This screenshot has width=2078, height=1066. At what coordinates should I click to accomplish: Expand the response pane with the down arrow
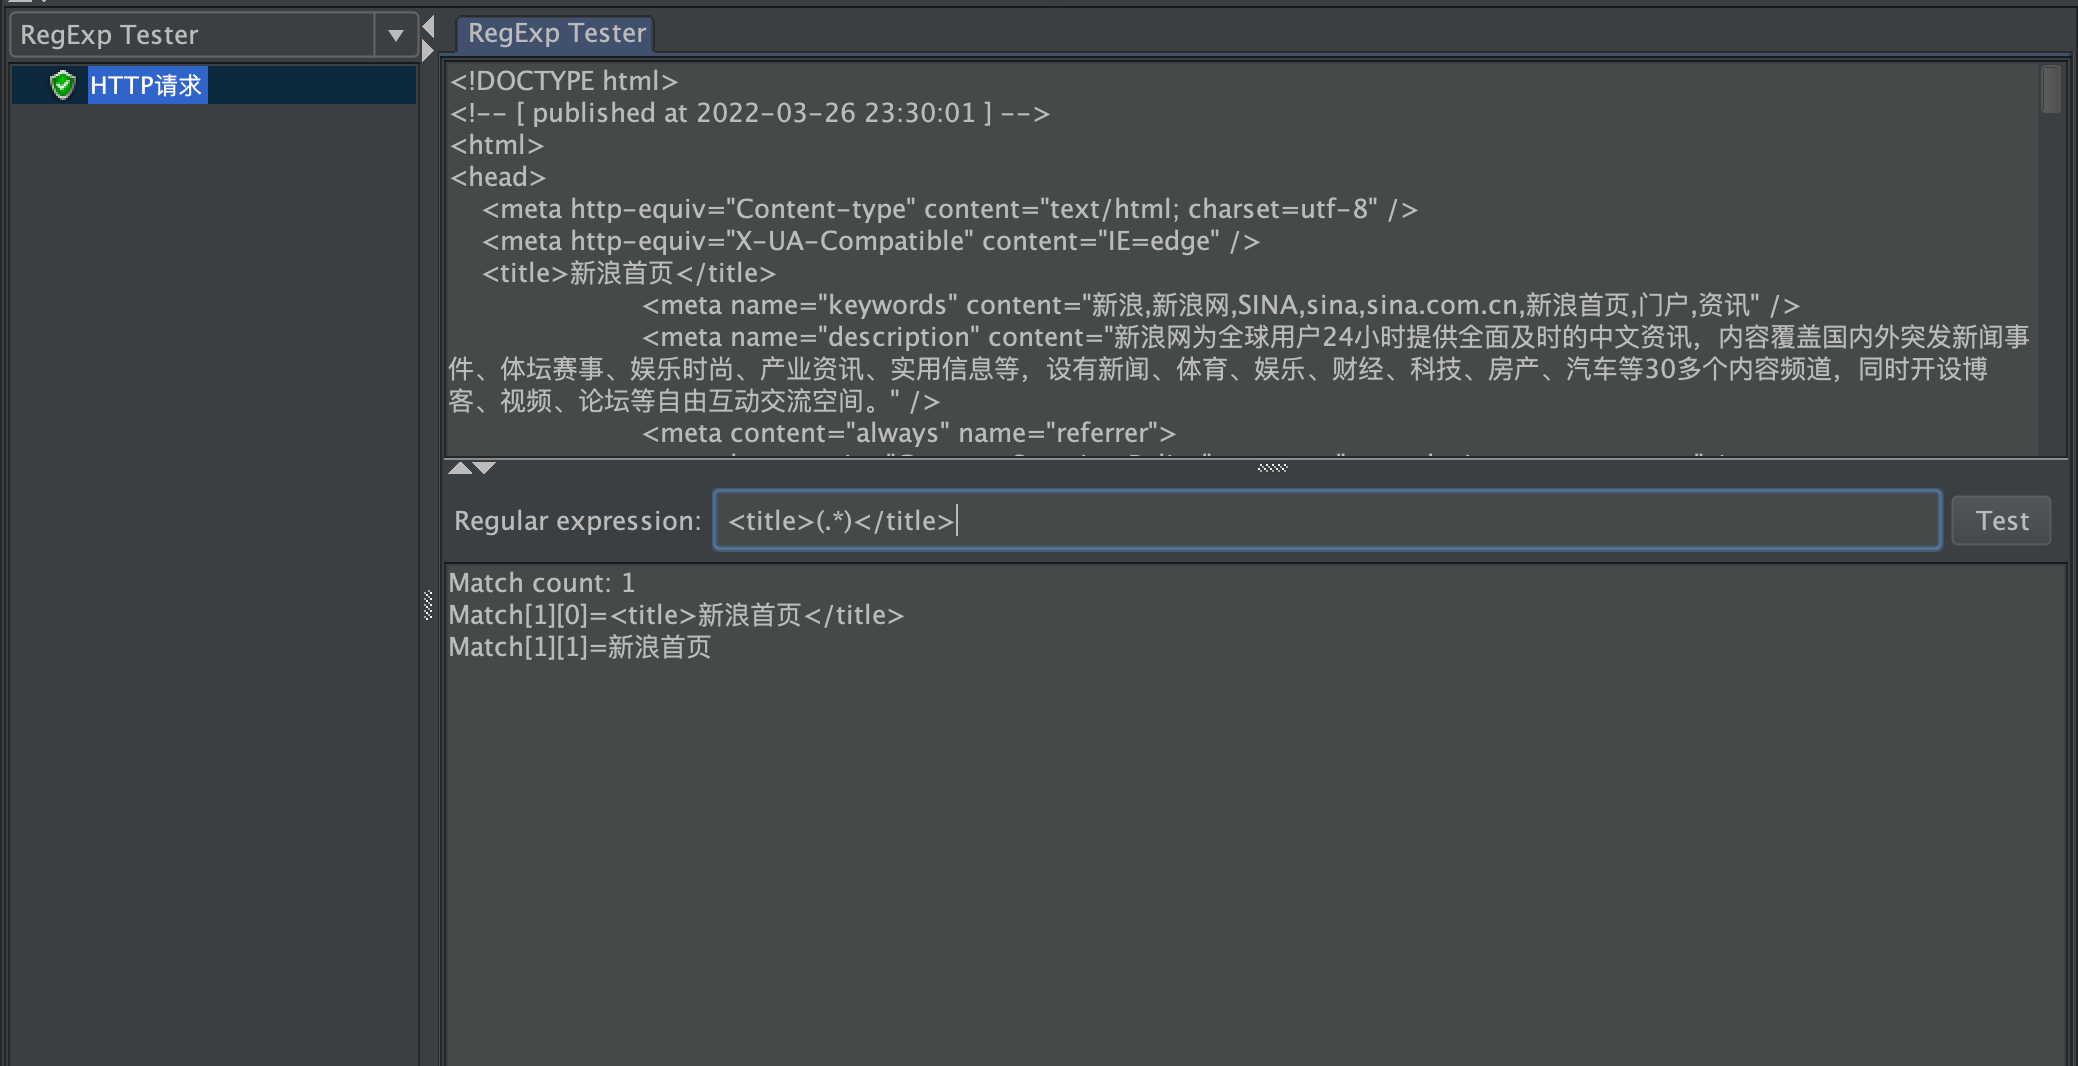point(483,468)
